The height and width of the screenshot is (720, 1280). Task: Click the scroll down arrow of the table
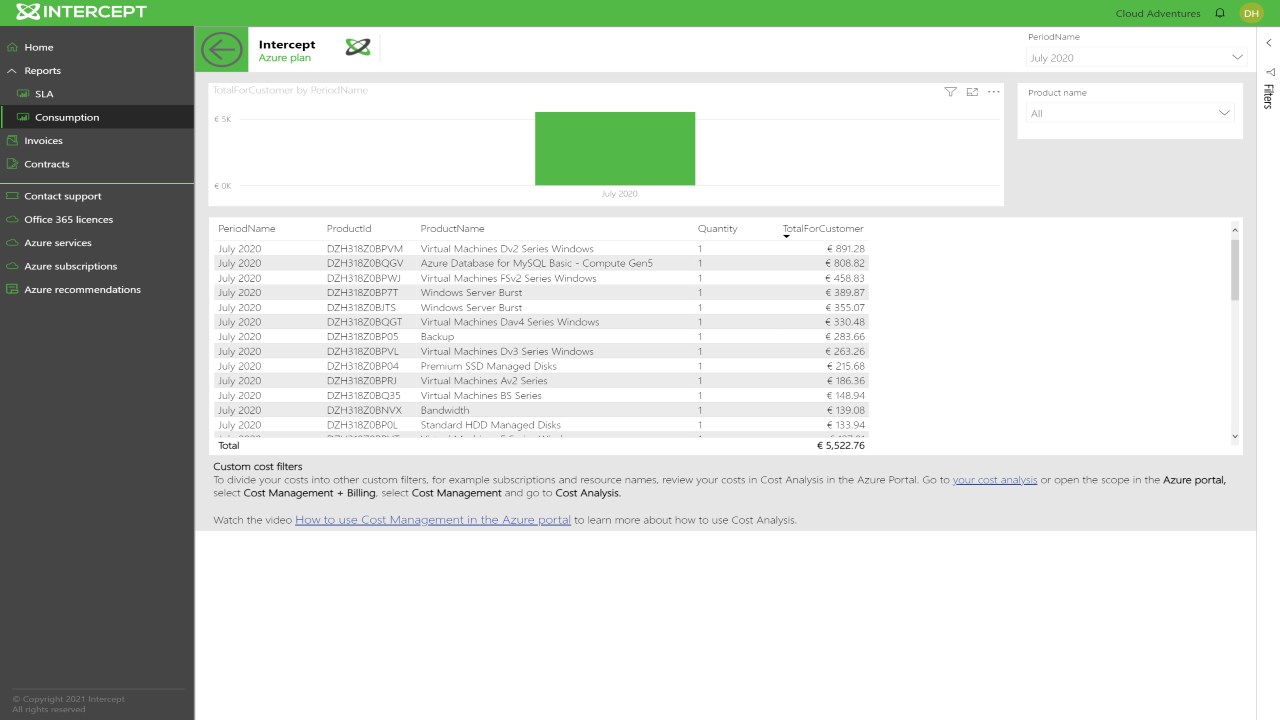pyautogui.click(x=1235, y=436)
